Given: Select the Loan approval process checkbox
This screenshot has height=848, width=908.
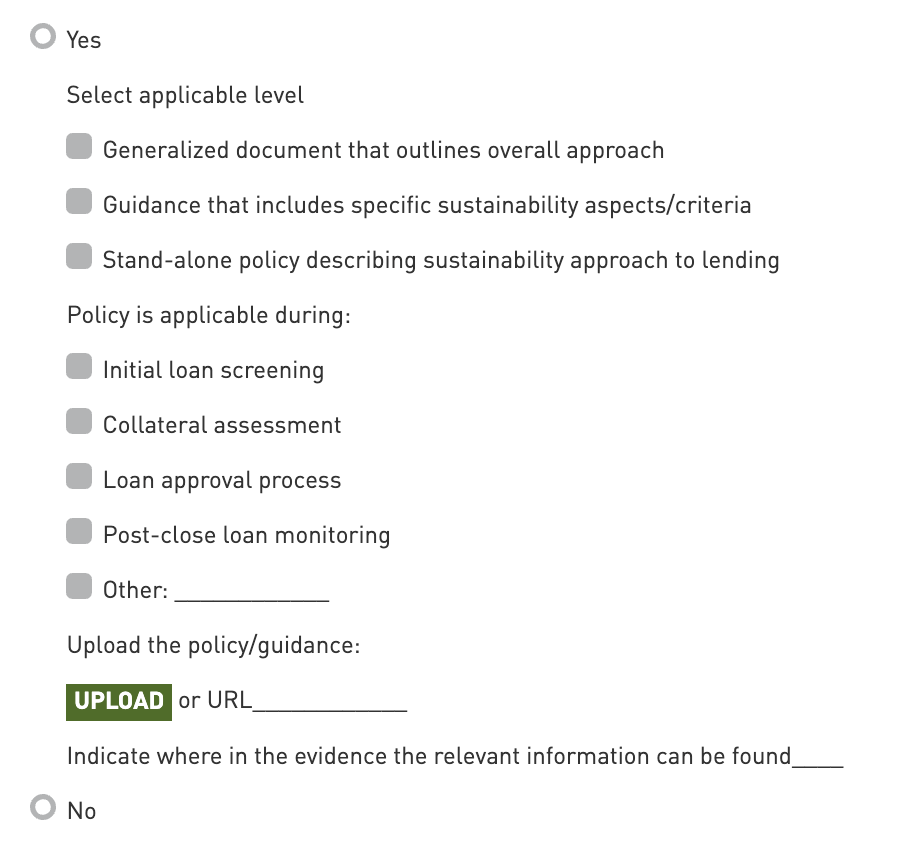Looking at the screenshot, I should [x=80, y=478].
